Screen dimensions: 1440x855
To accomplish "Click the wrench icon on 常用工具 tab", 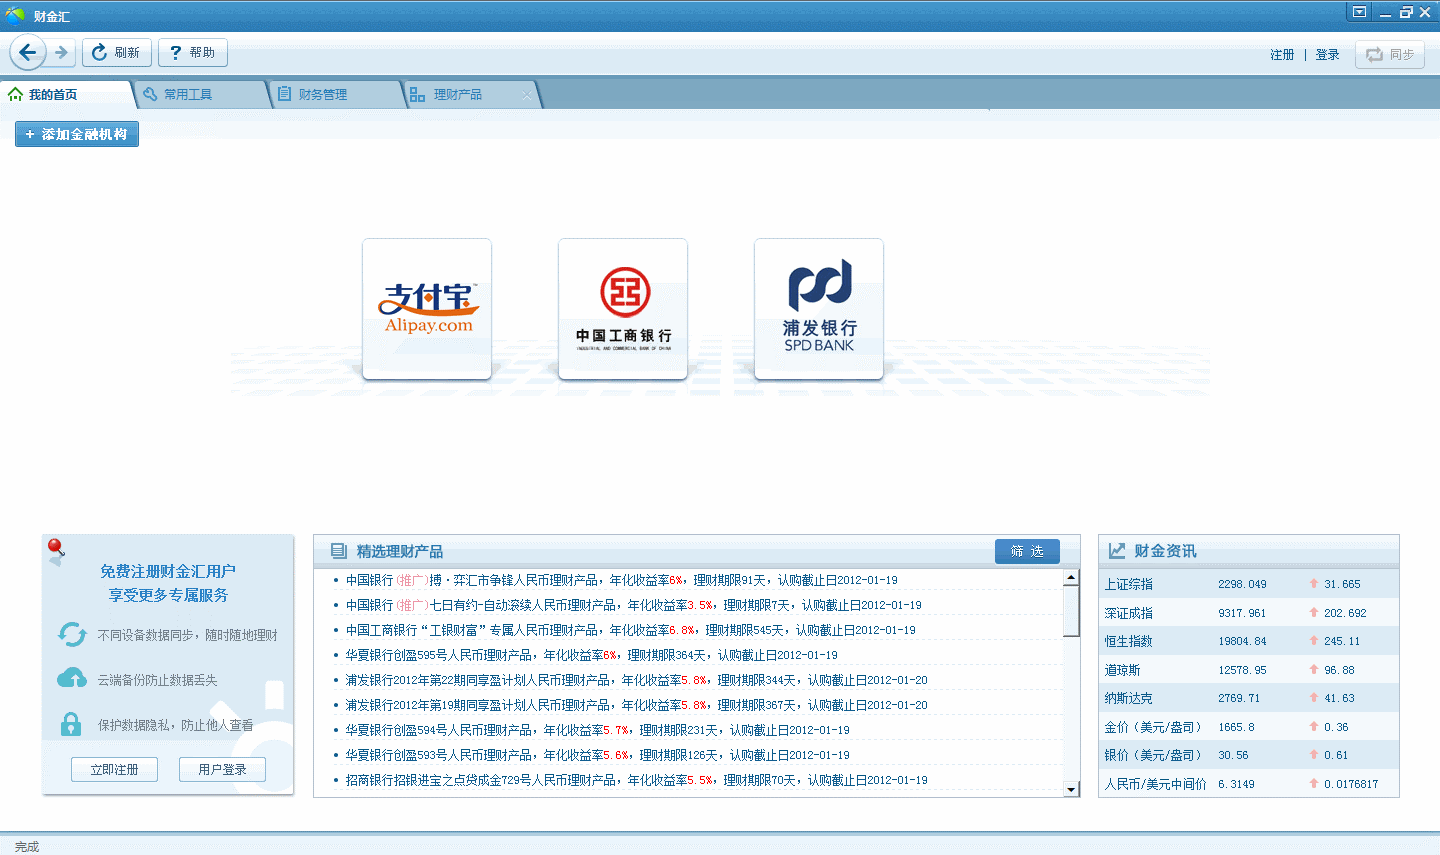I will point(150,94).
